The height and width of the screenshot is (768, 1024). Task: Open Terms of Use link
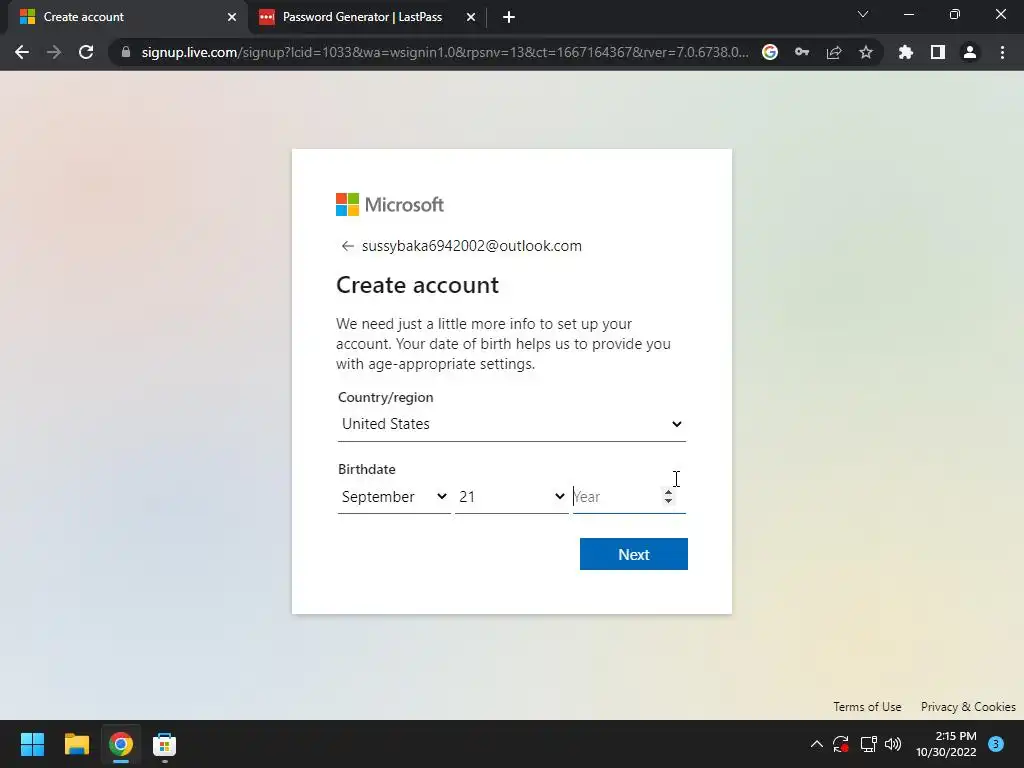pos(867,707)
